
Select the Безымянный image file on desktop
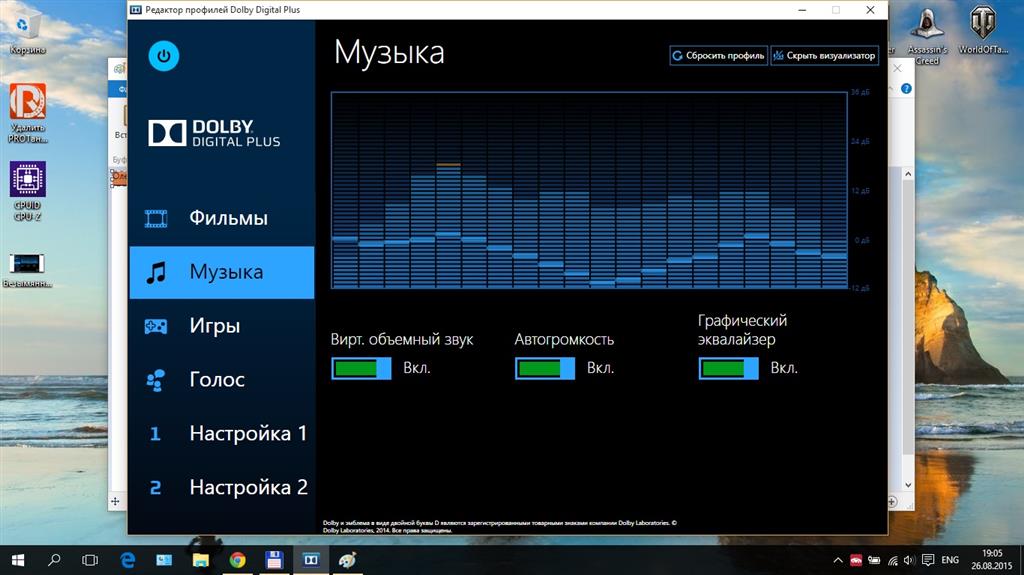click(27, 271)
